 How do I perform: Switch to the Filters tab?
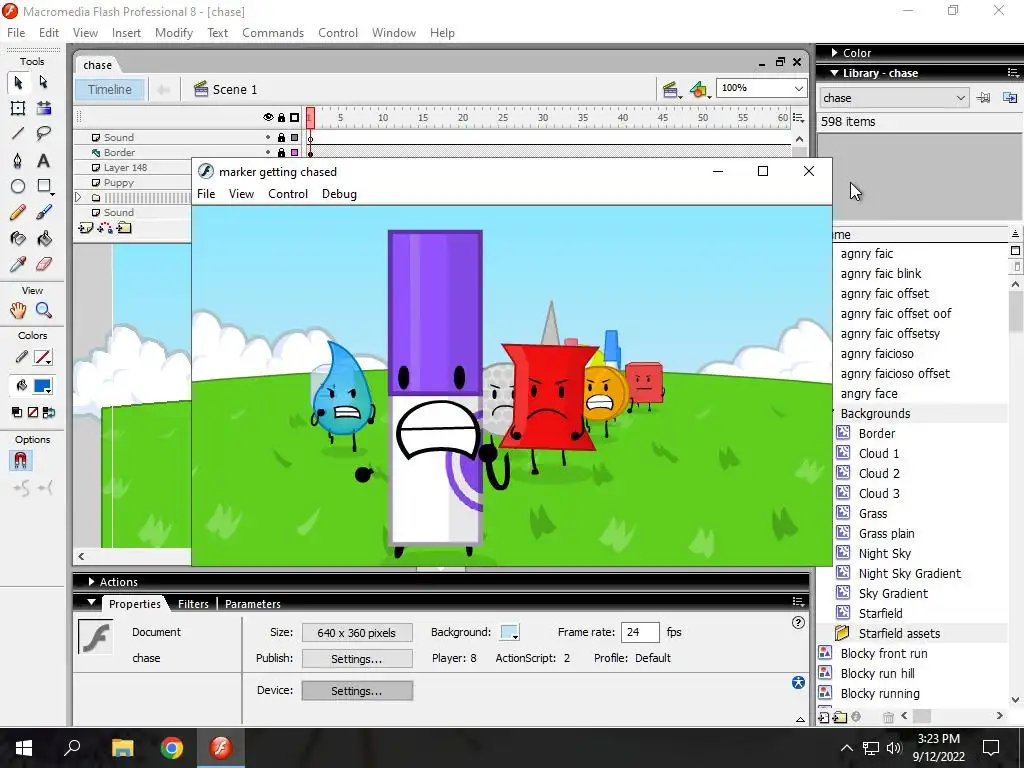pos(193,604)
